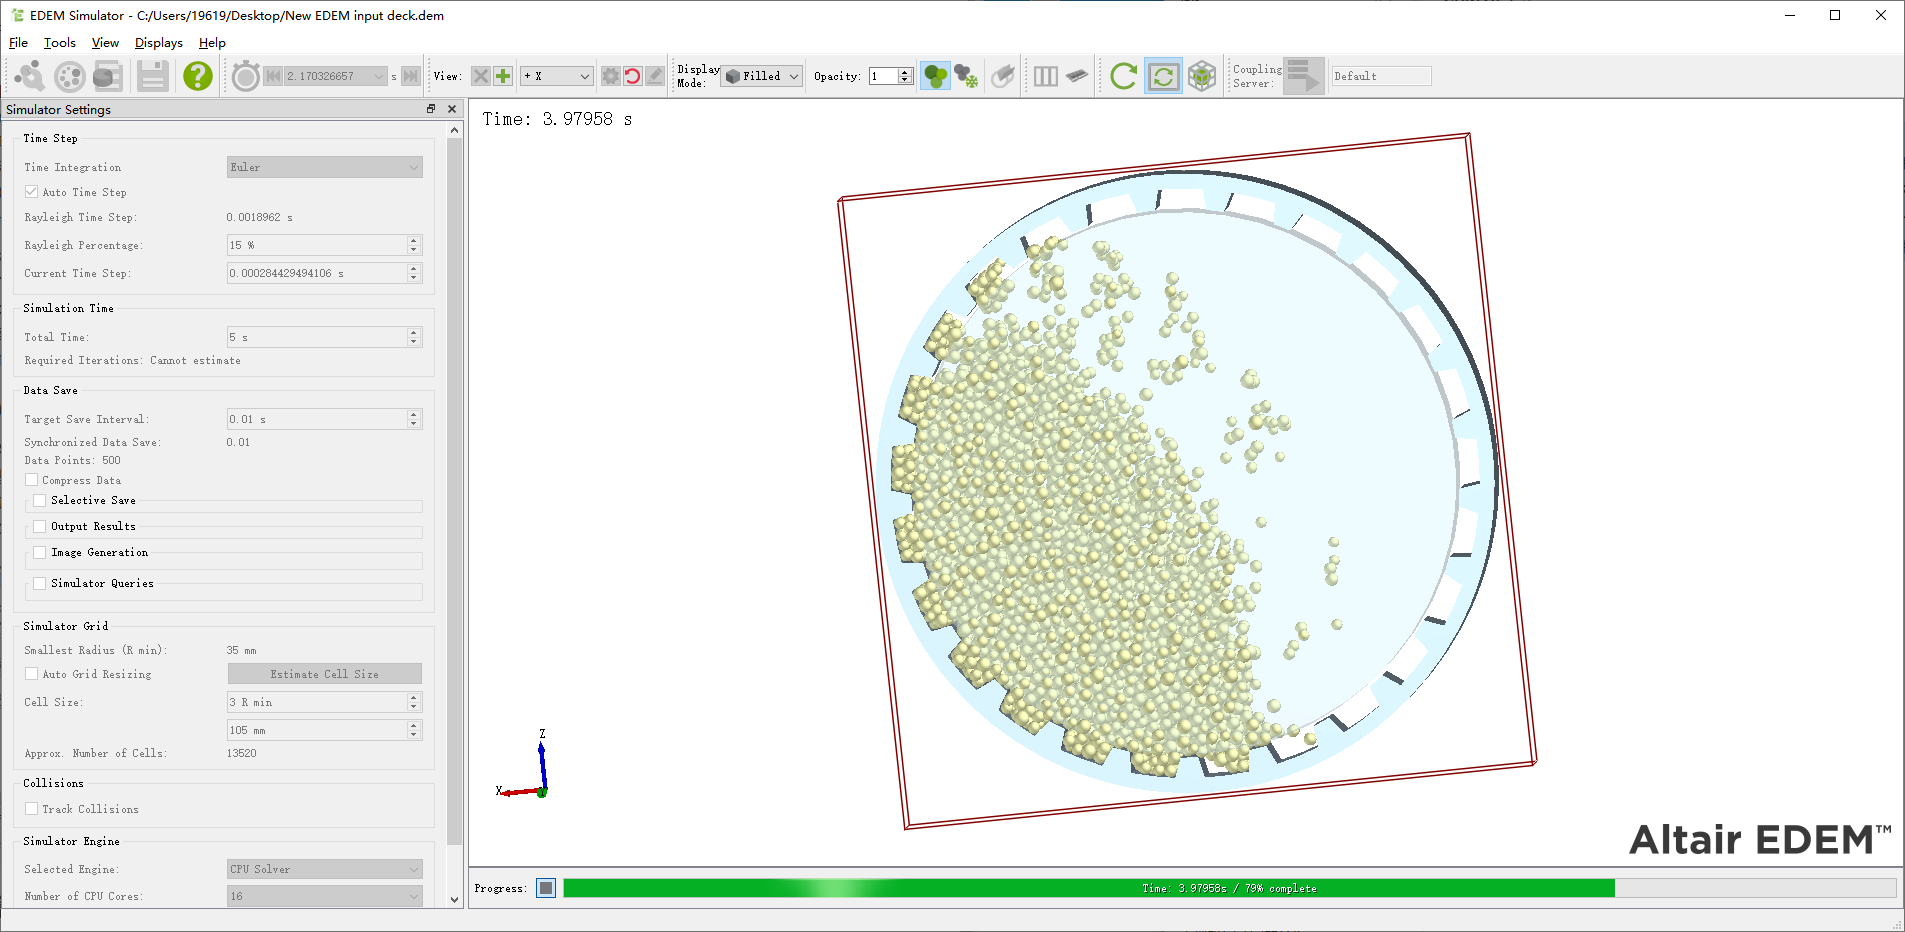Open the +X view direction dropdown
This screenshot has width=1905, height=932.
tap(557, 76)
